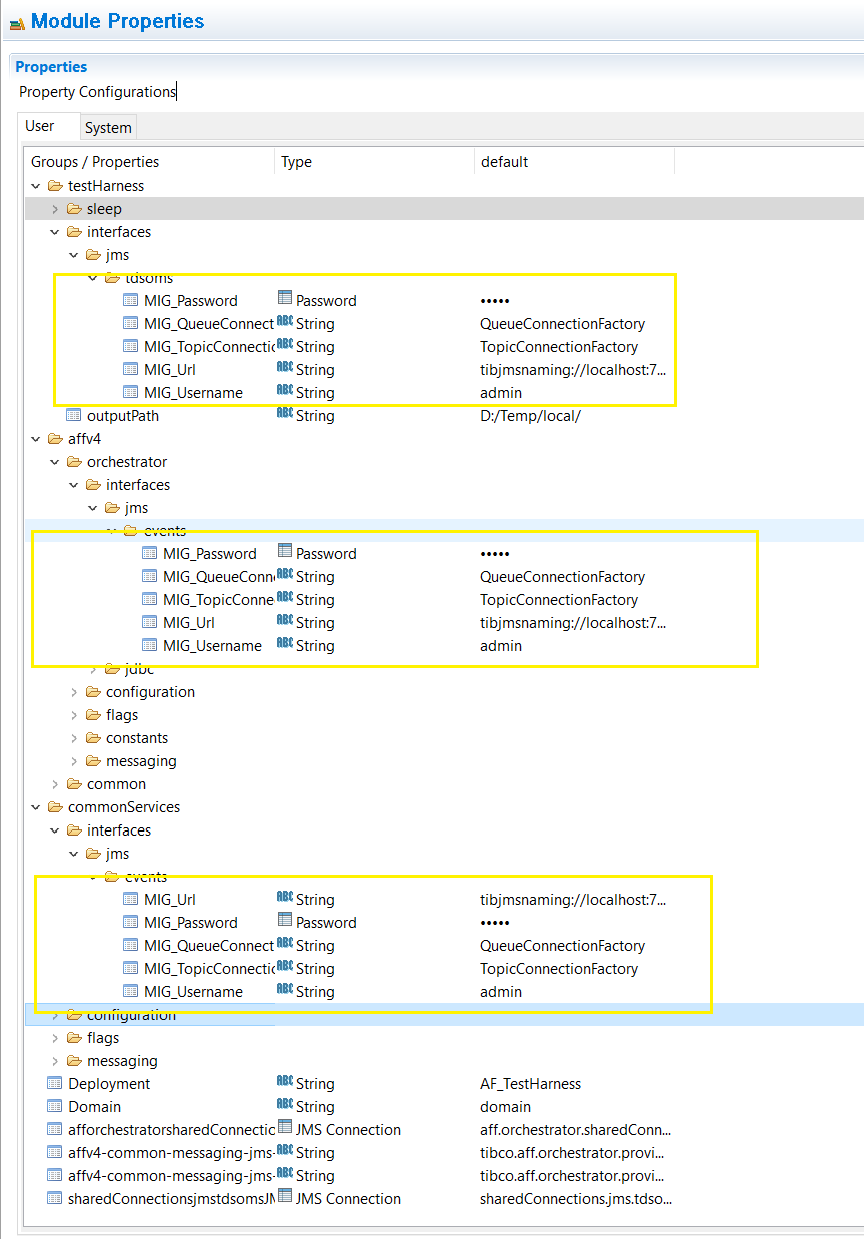Click the sharedConnections.jms.tdso... value
This screenshot has width=864, height=1246.
tap(575, 1199)
